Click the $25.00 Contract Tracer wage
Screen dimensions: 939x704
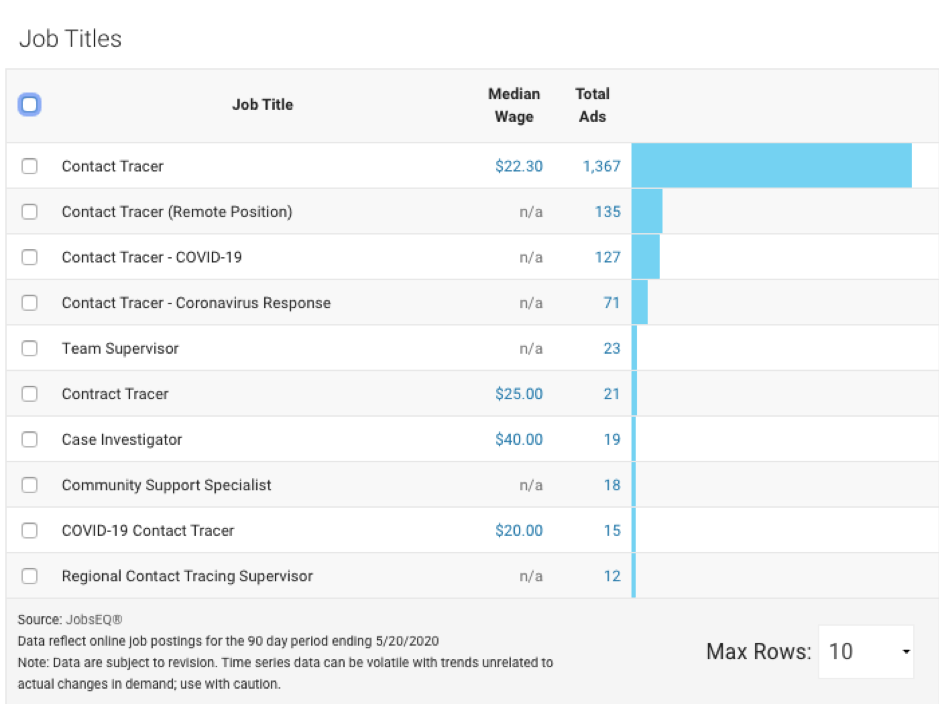point(519,394)
